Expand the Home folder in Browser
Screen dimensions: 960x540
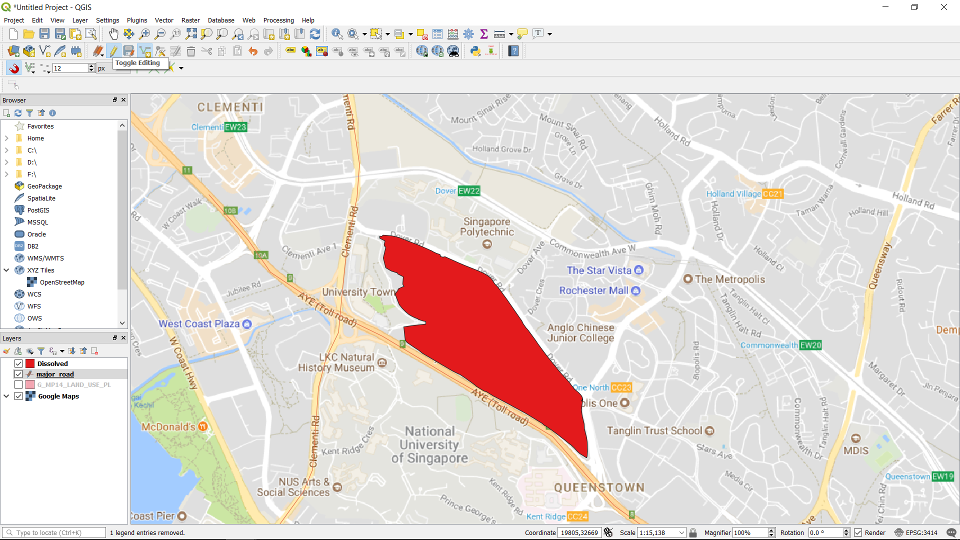click(x=7, y=138)
